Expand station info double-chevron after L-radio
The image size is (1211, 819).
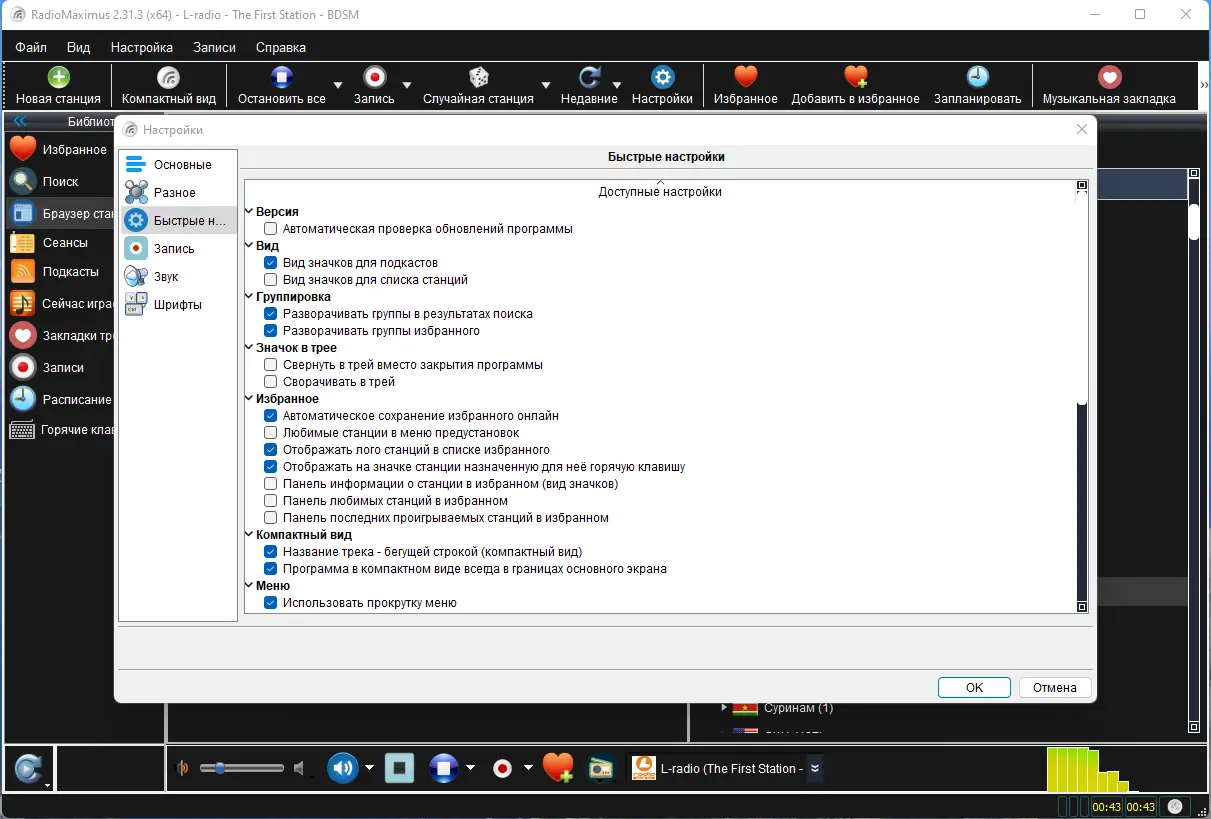pyautogui.click(x=815, y=768)
